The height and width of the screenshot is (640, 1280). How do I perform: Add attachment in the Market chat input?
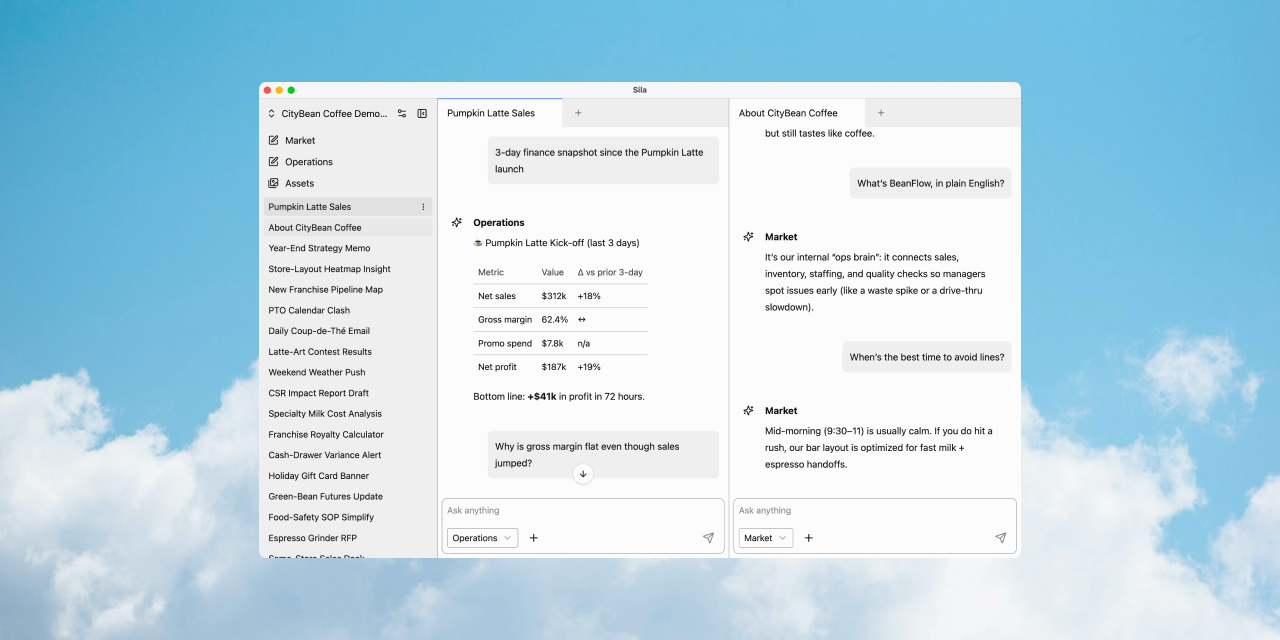pos(809,538)
